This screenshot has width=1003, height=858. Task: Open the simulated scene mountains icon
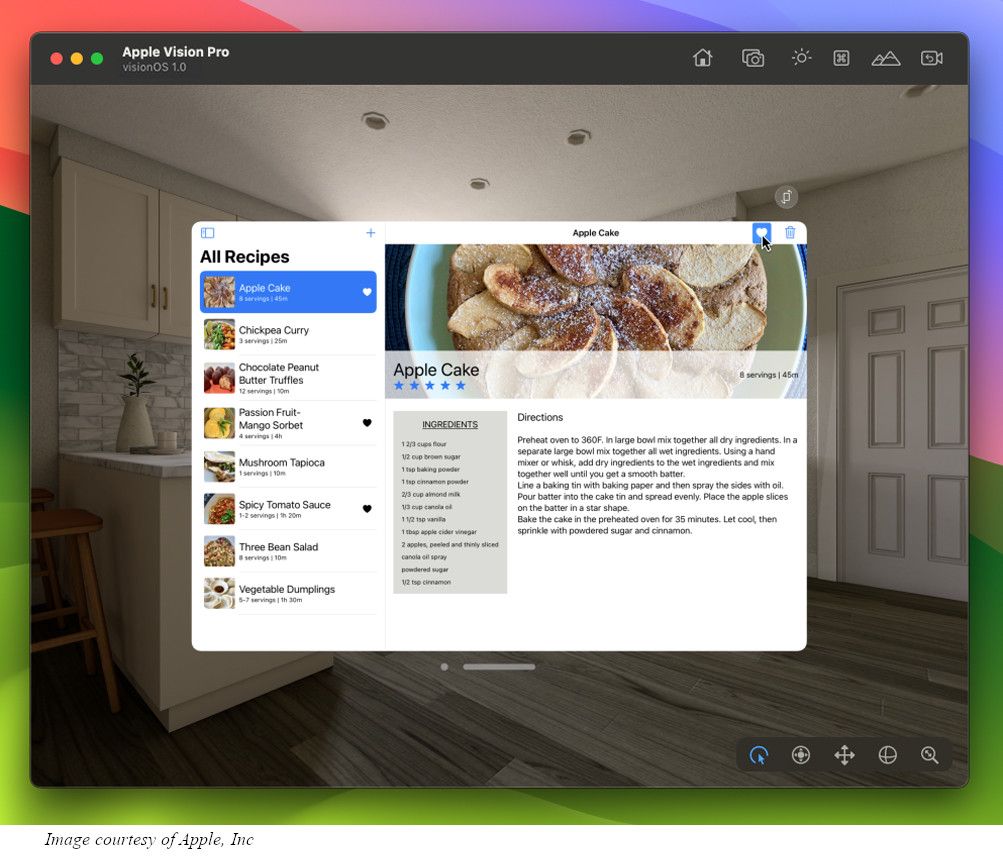click(886, 59)
